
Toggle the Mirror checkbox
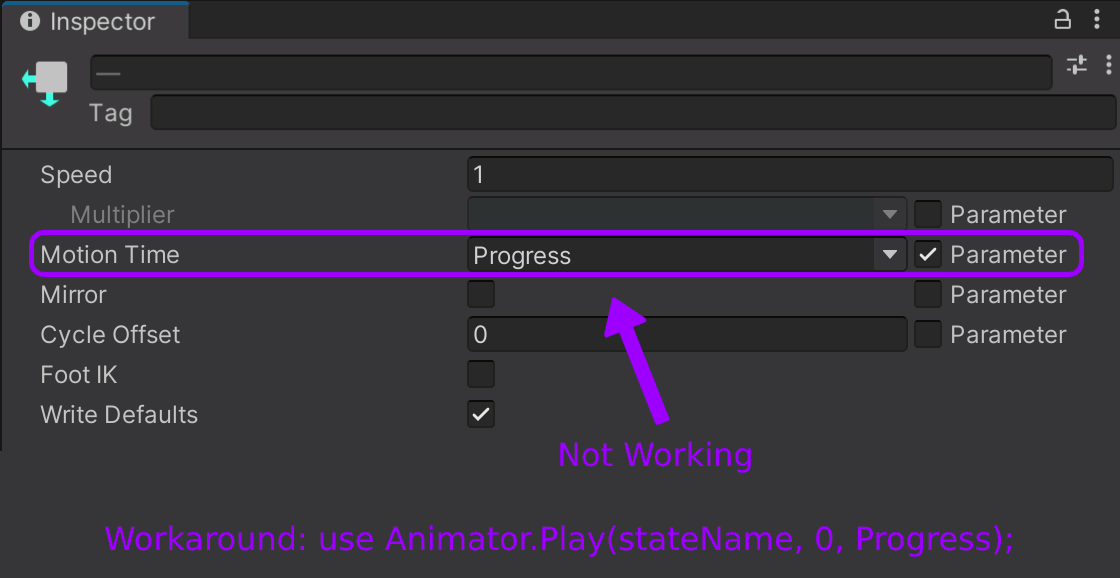coord(481,295)
